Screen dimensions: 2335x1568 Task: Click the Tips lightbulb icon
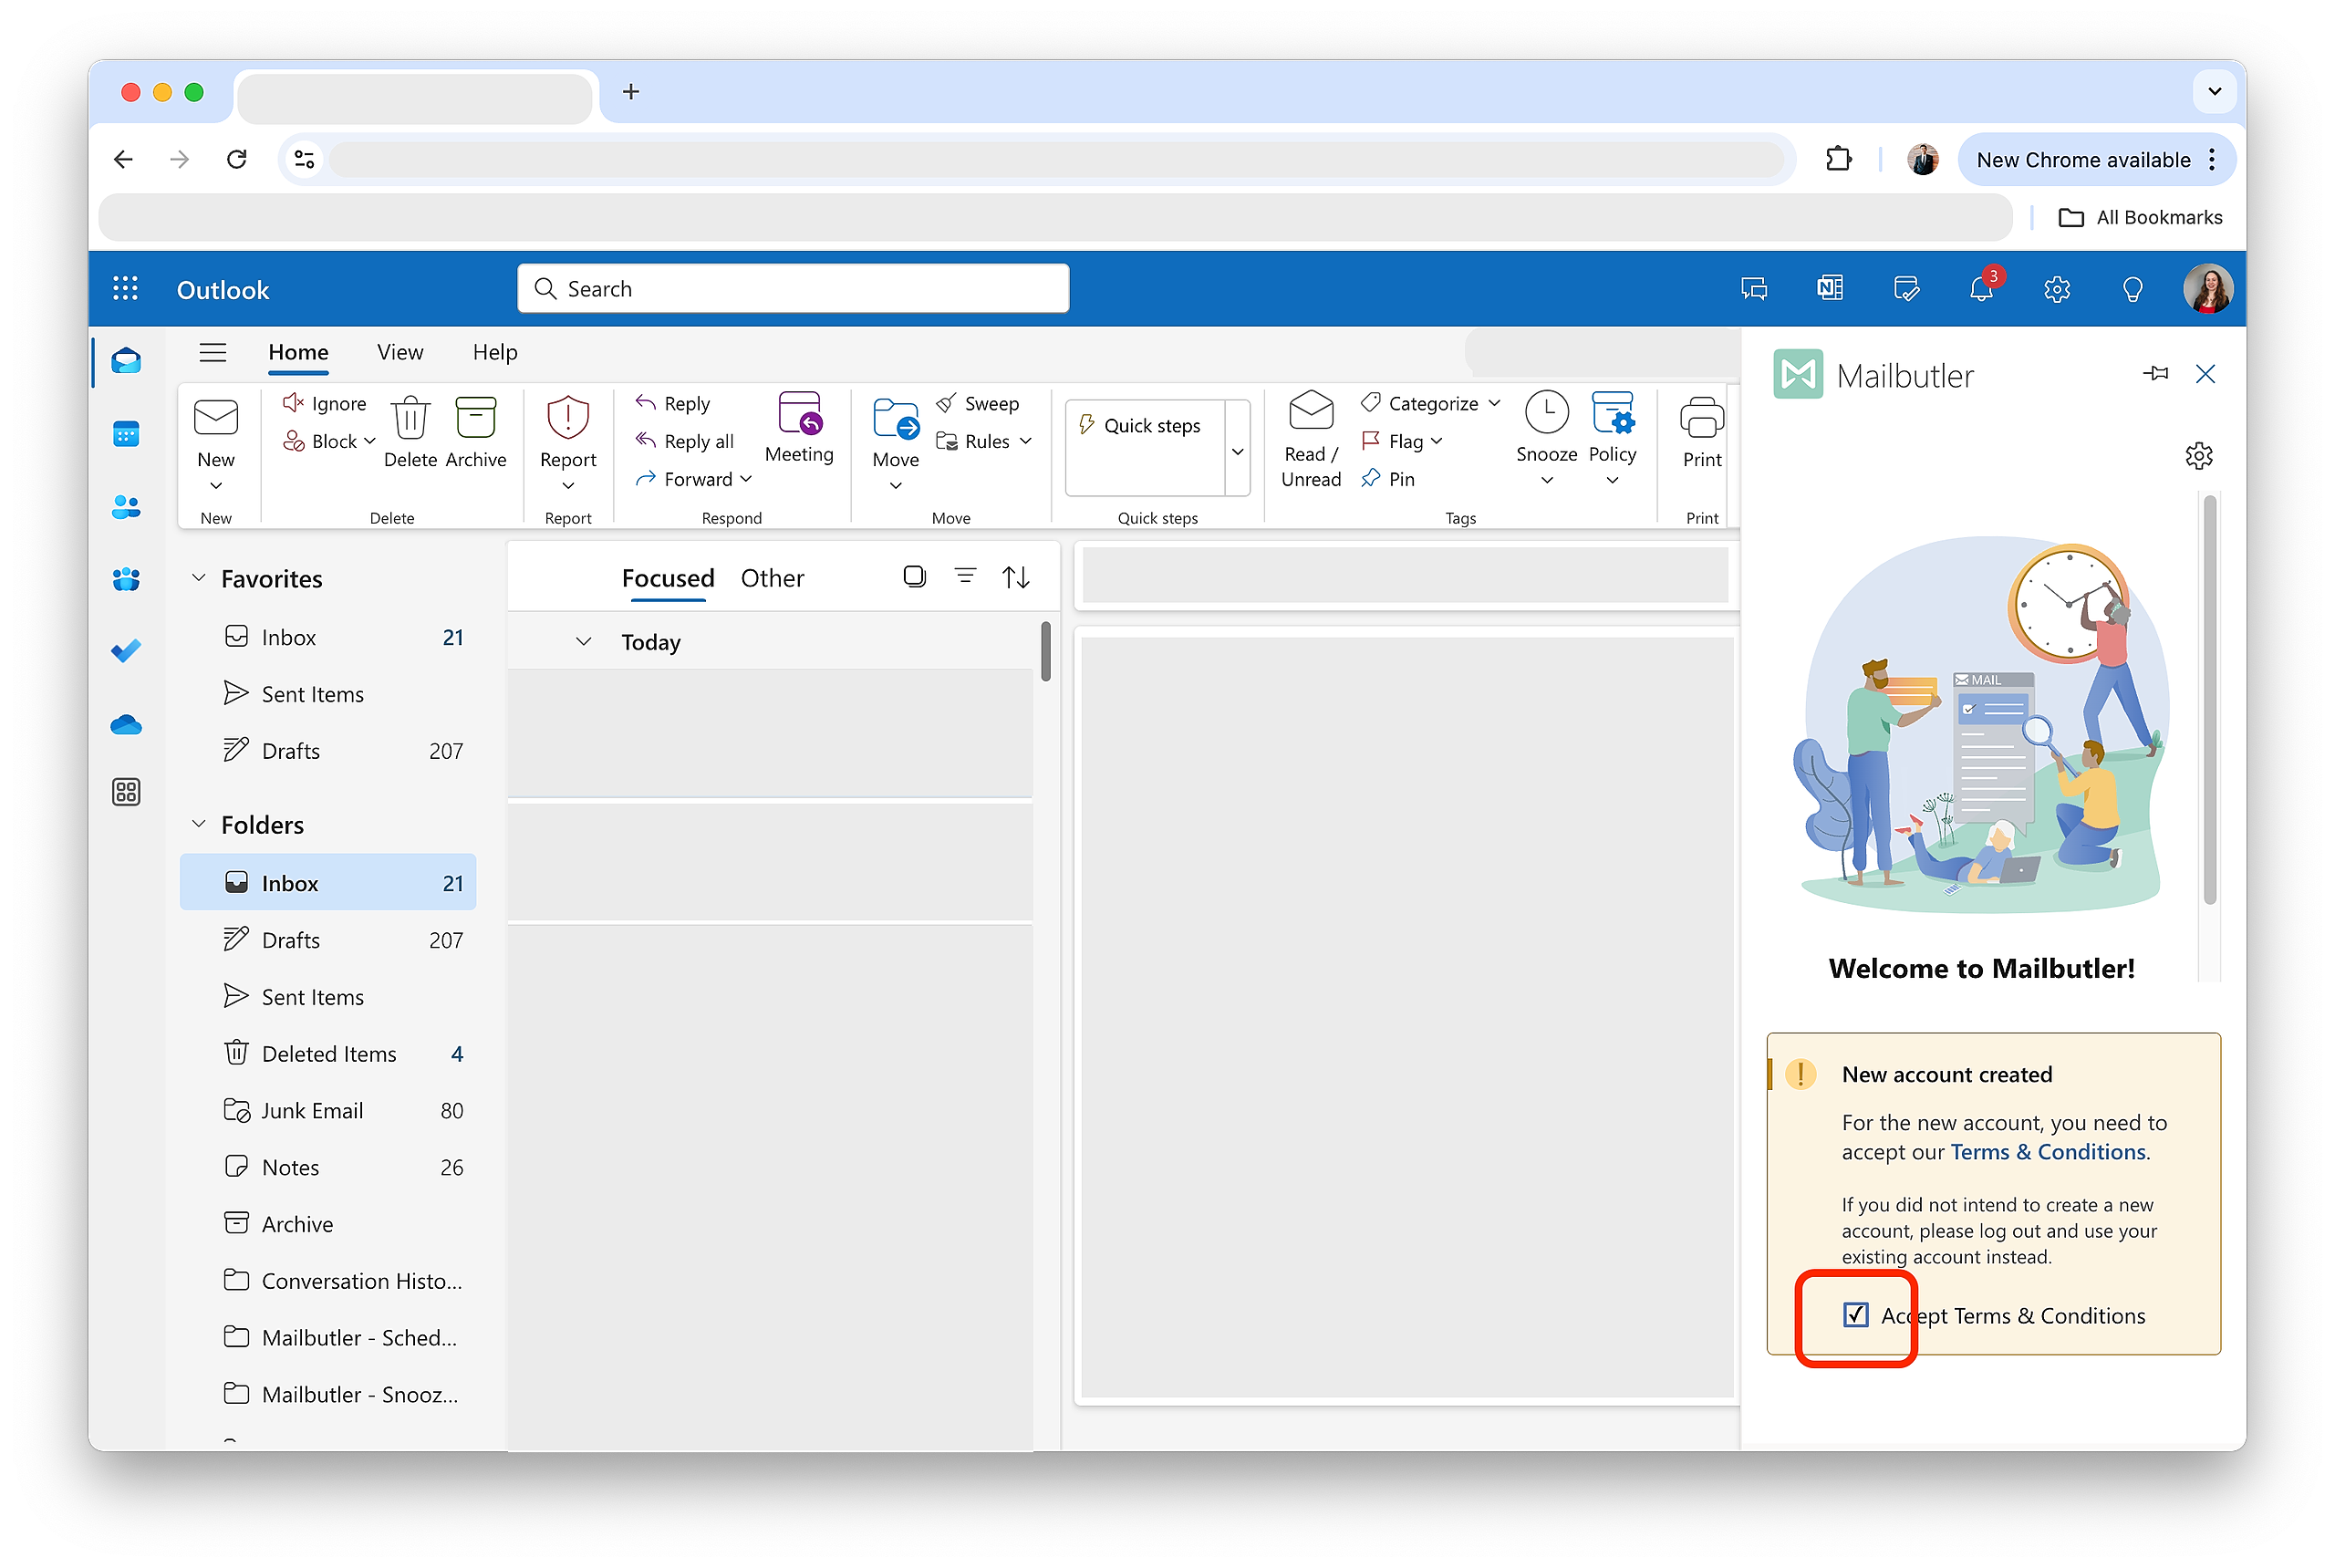[2132, 289]
